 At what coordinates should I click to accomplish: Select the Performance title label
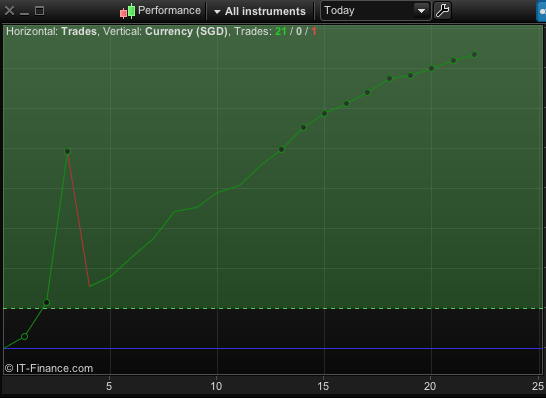coord(169,10)
